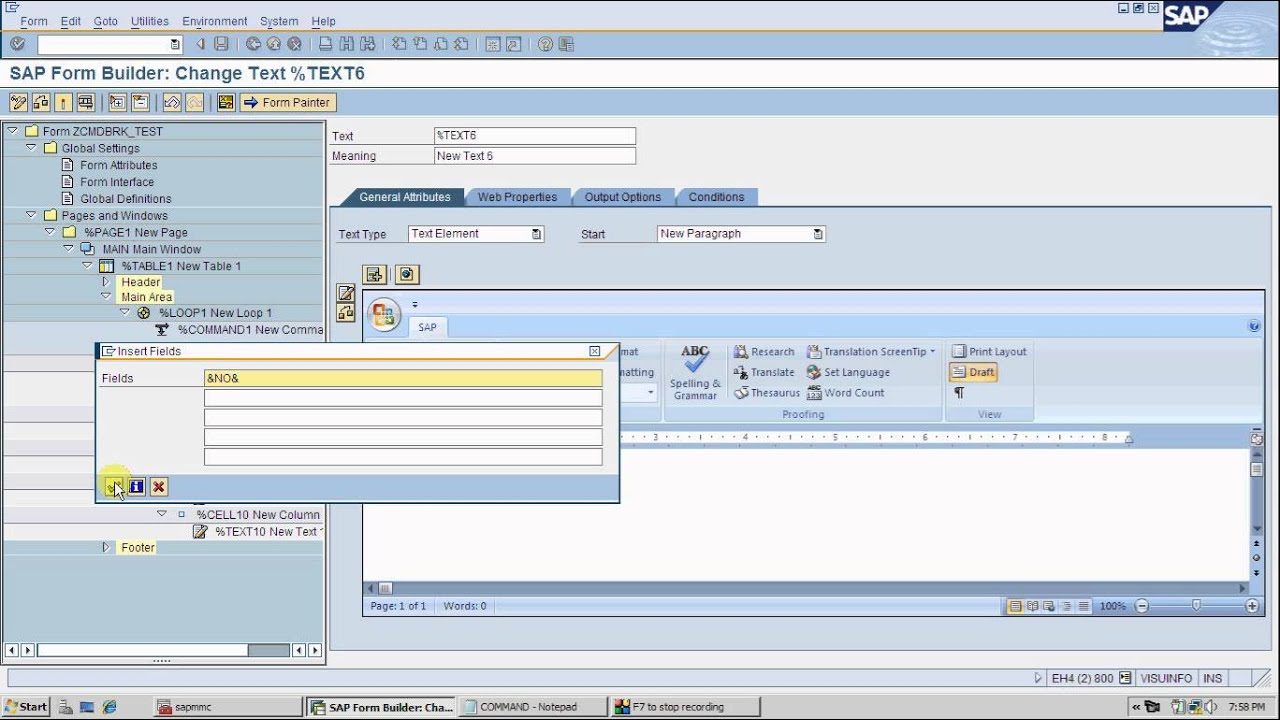The image size is (1280, 720).
Task: Click the Set Language button
Action: (x=848, y=372)
